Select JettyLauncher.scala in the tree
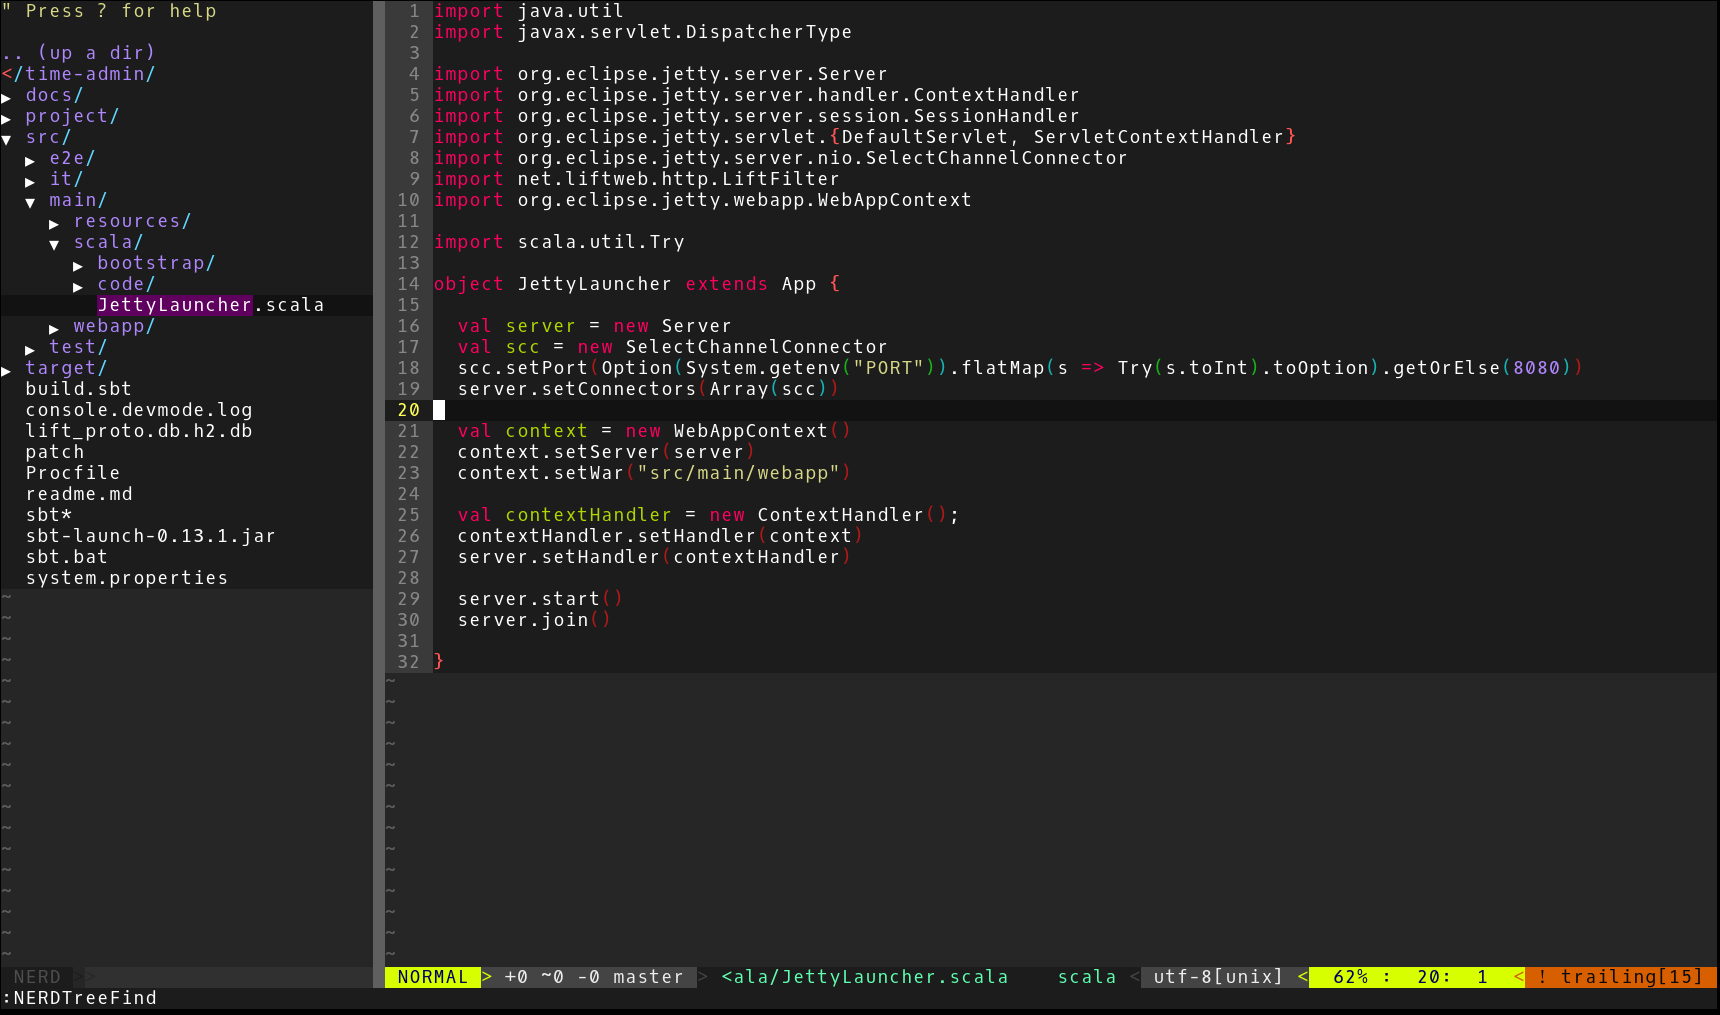 coord(210,305)
